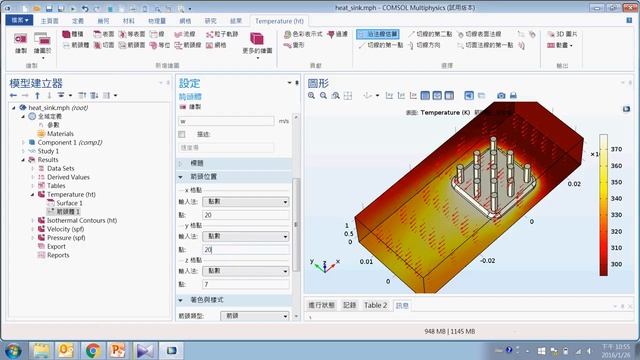This screenshot has height=360, width=640.
Task: Click 切線方向 tangent direction button
Action: coord(423,45)
